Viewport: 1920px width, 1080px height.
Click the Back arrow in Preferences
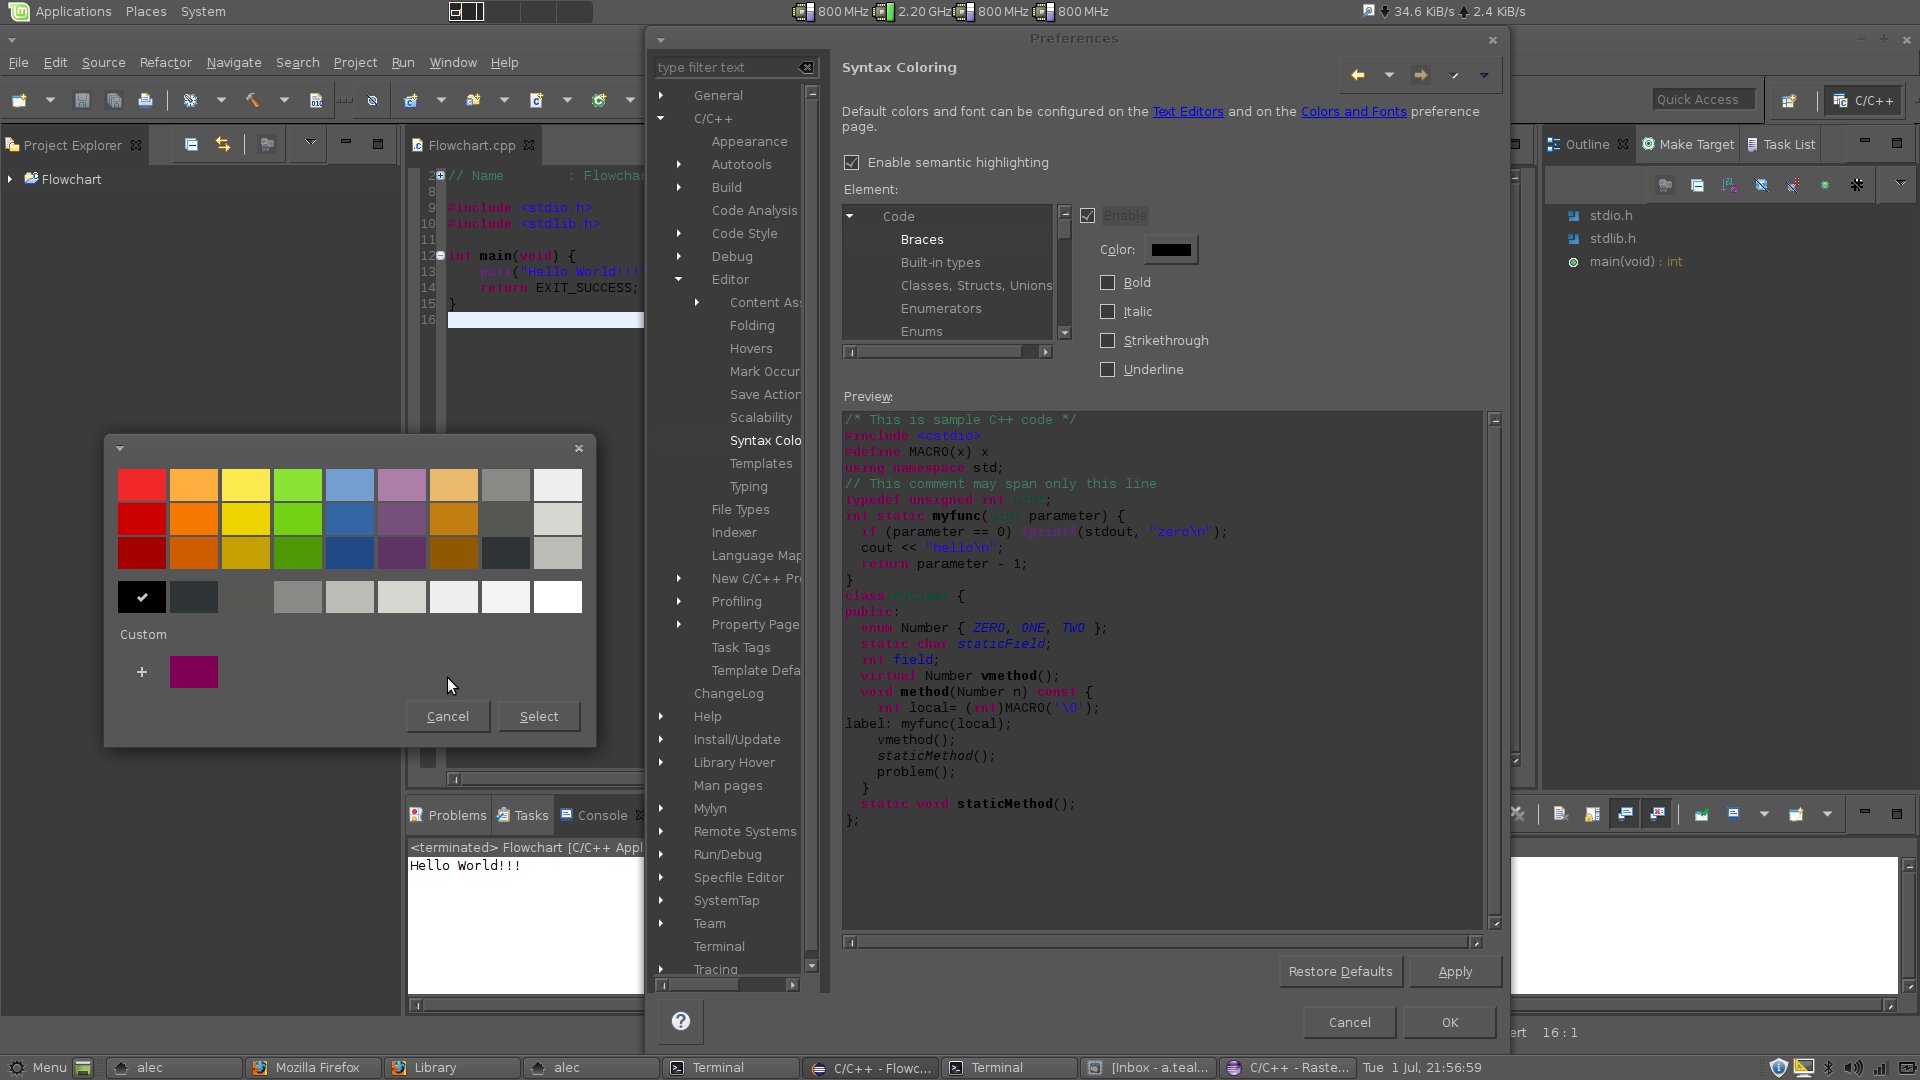(1358, 75)
